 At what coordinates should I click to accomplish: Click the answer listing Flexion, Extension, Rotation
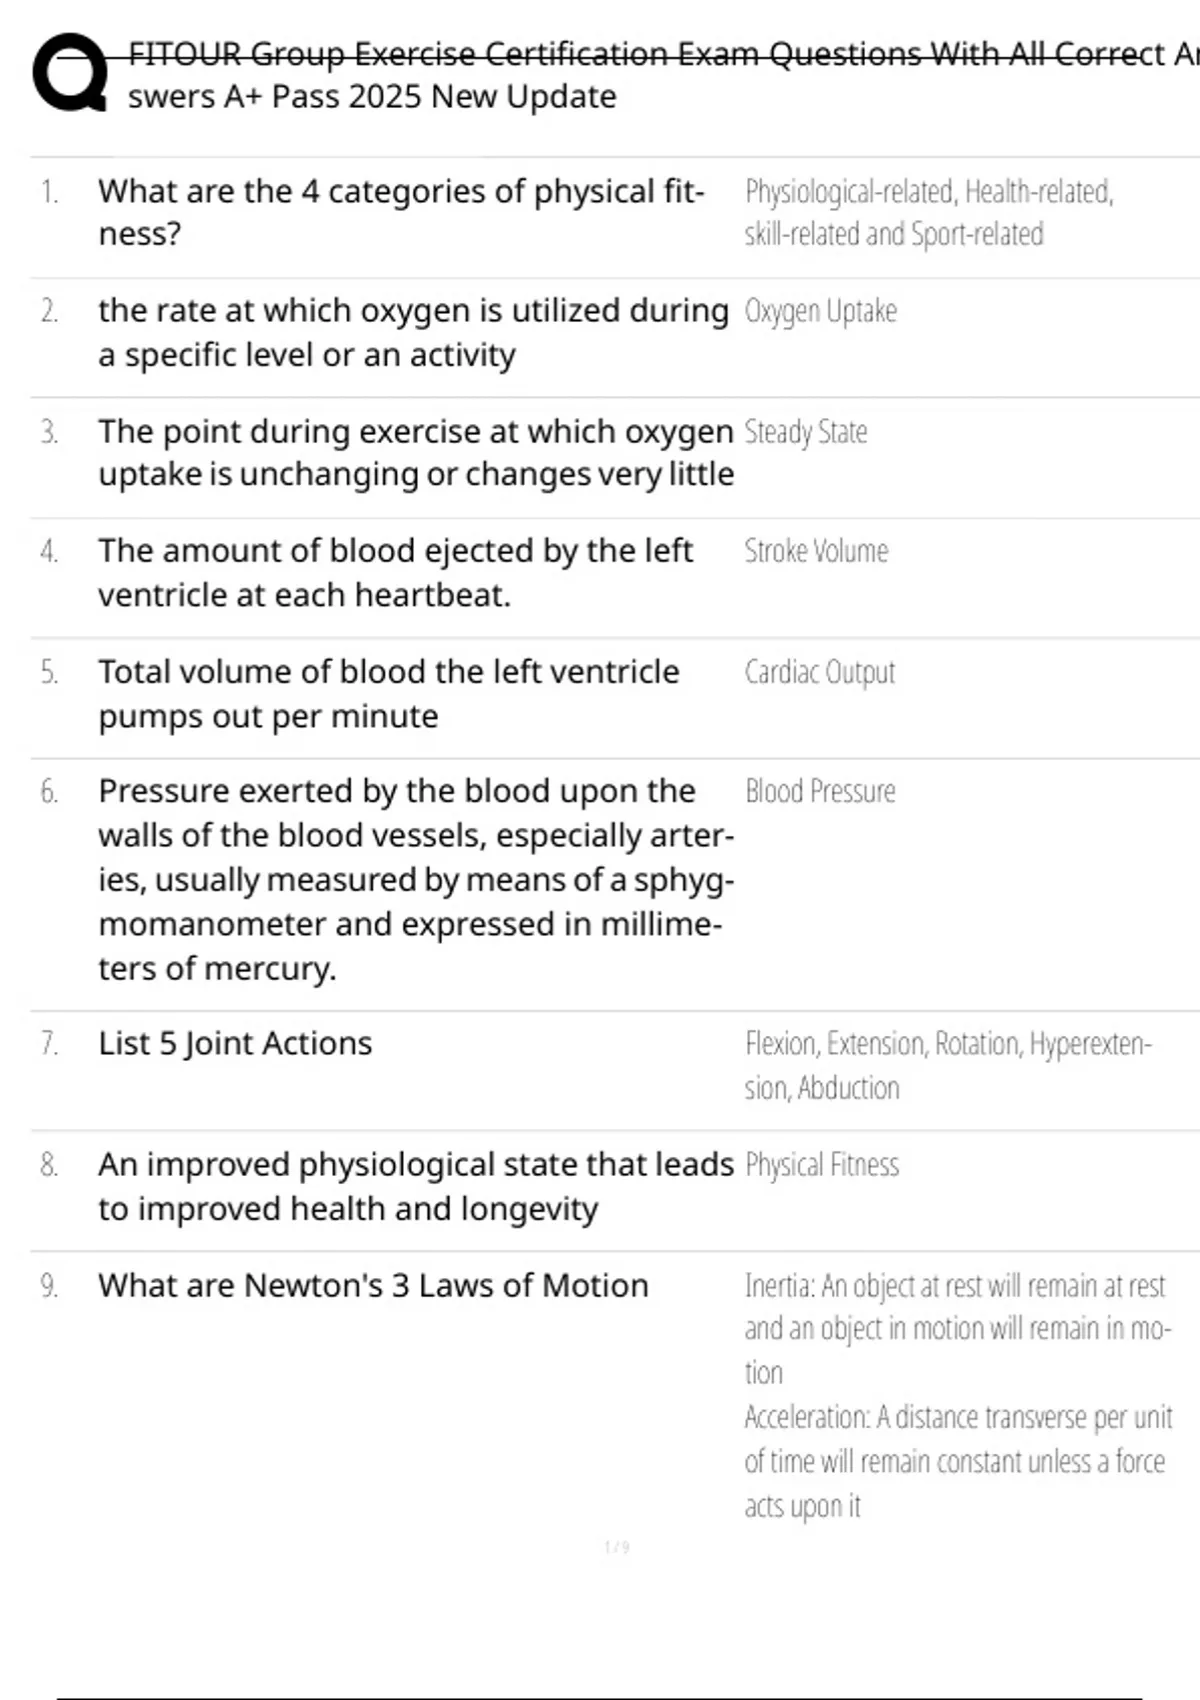coord(947,1065)
